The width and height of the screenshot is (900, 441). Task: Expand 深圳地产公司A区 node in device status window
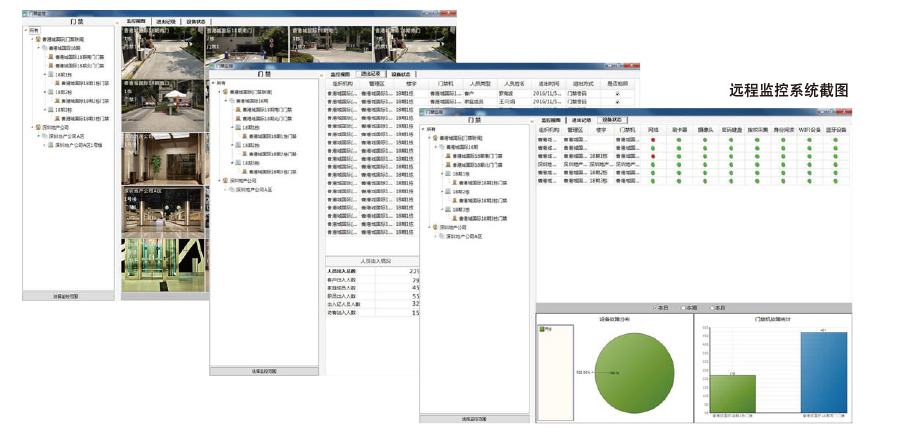436,237
